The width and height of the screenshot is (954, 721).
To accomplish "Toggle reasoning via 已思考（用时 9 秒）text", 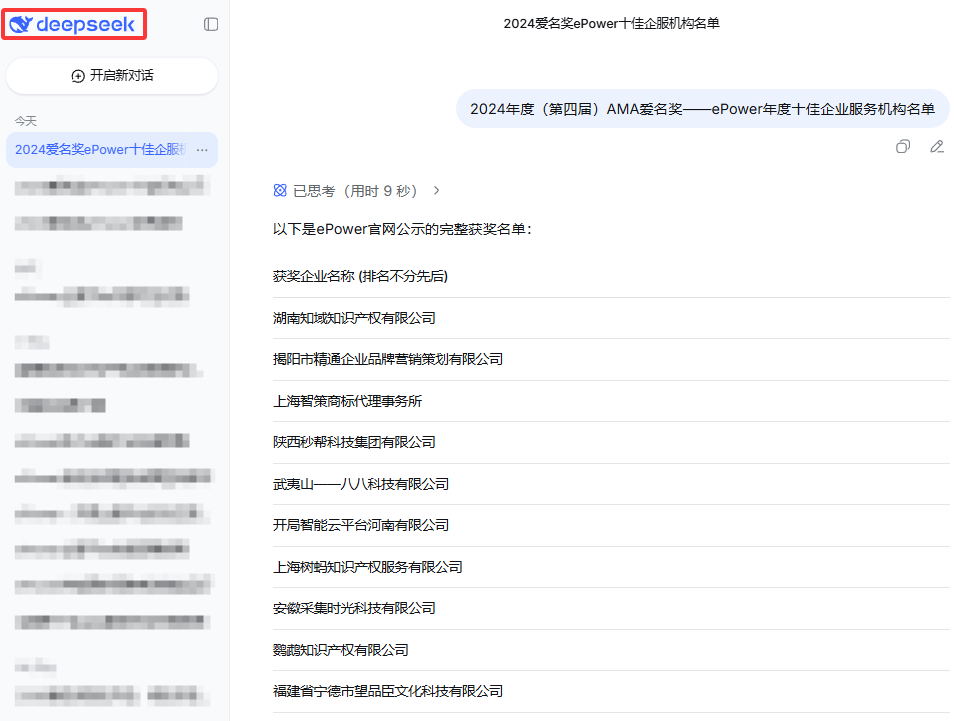I will (x=354, y=190).
